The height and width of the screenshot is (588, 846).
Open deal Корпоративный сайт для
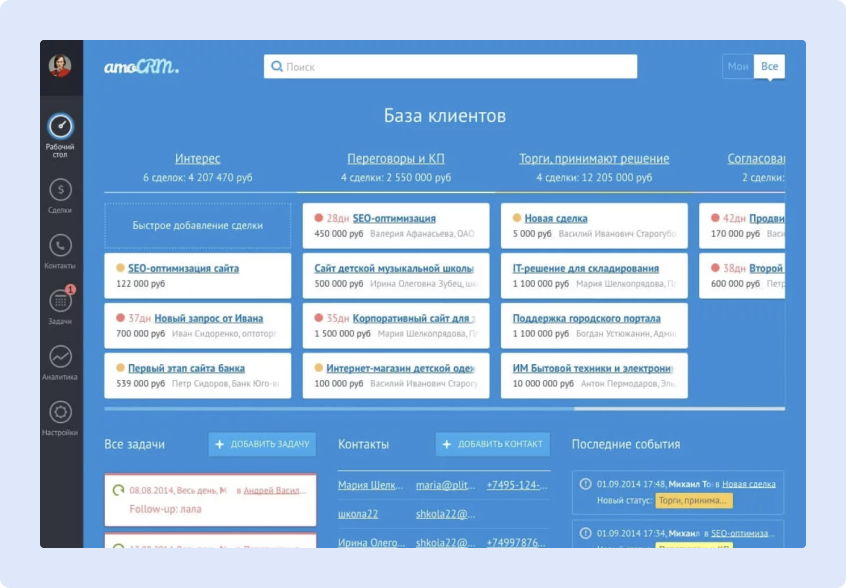click(414, 318)
